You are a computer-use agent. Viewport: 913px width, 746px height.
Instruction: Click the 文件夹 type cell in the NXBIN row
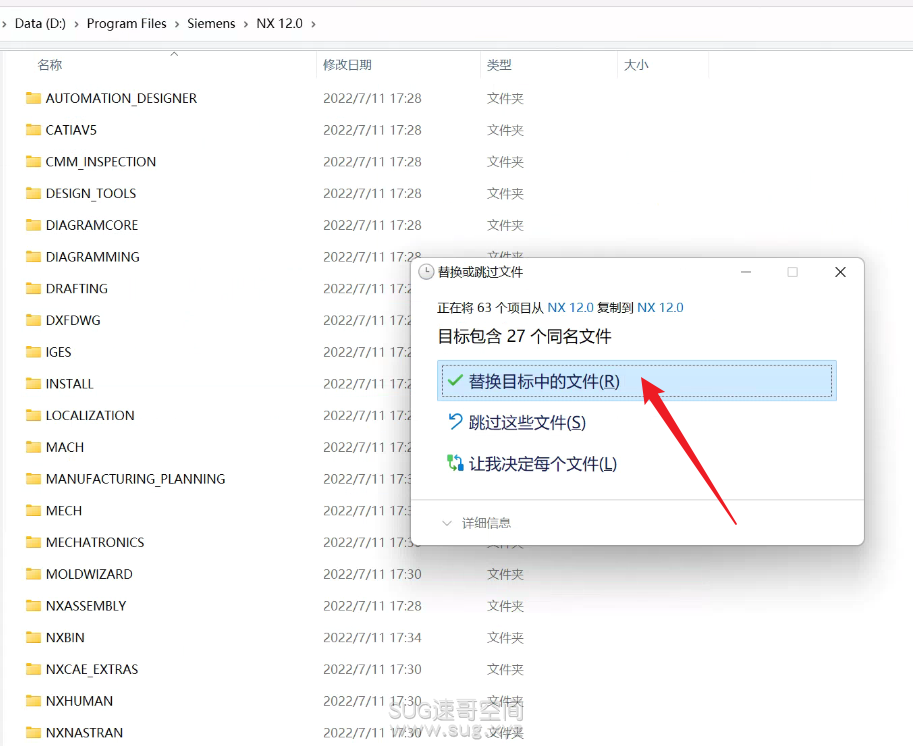pos(505,638)
